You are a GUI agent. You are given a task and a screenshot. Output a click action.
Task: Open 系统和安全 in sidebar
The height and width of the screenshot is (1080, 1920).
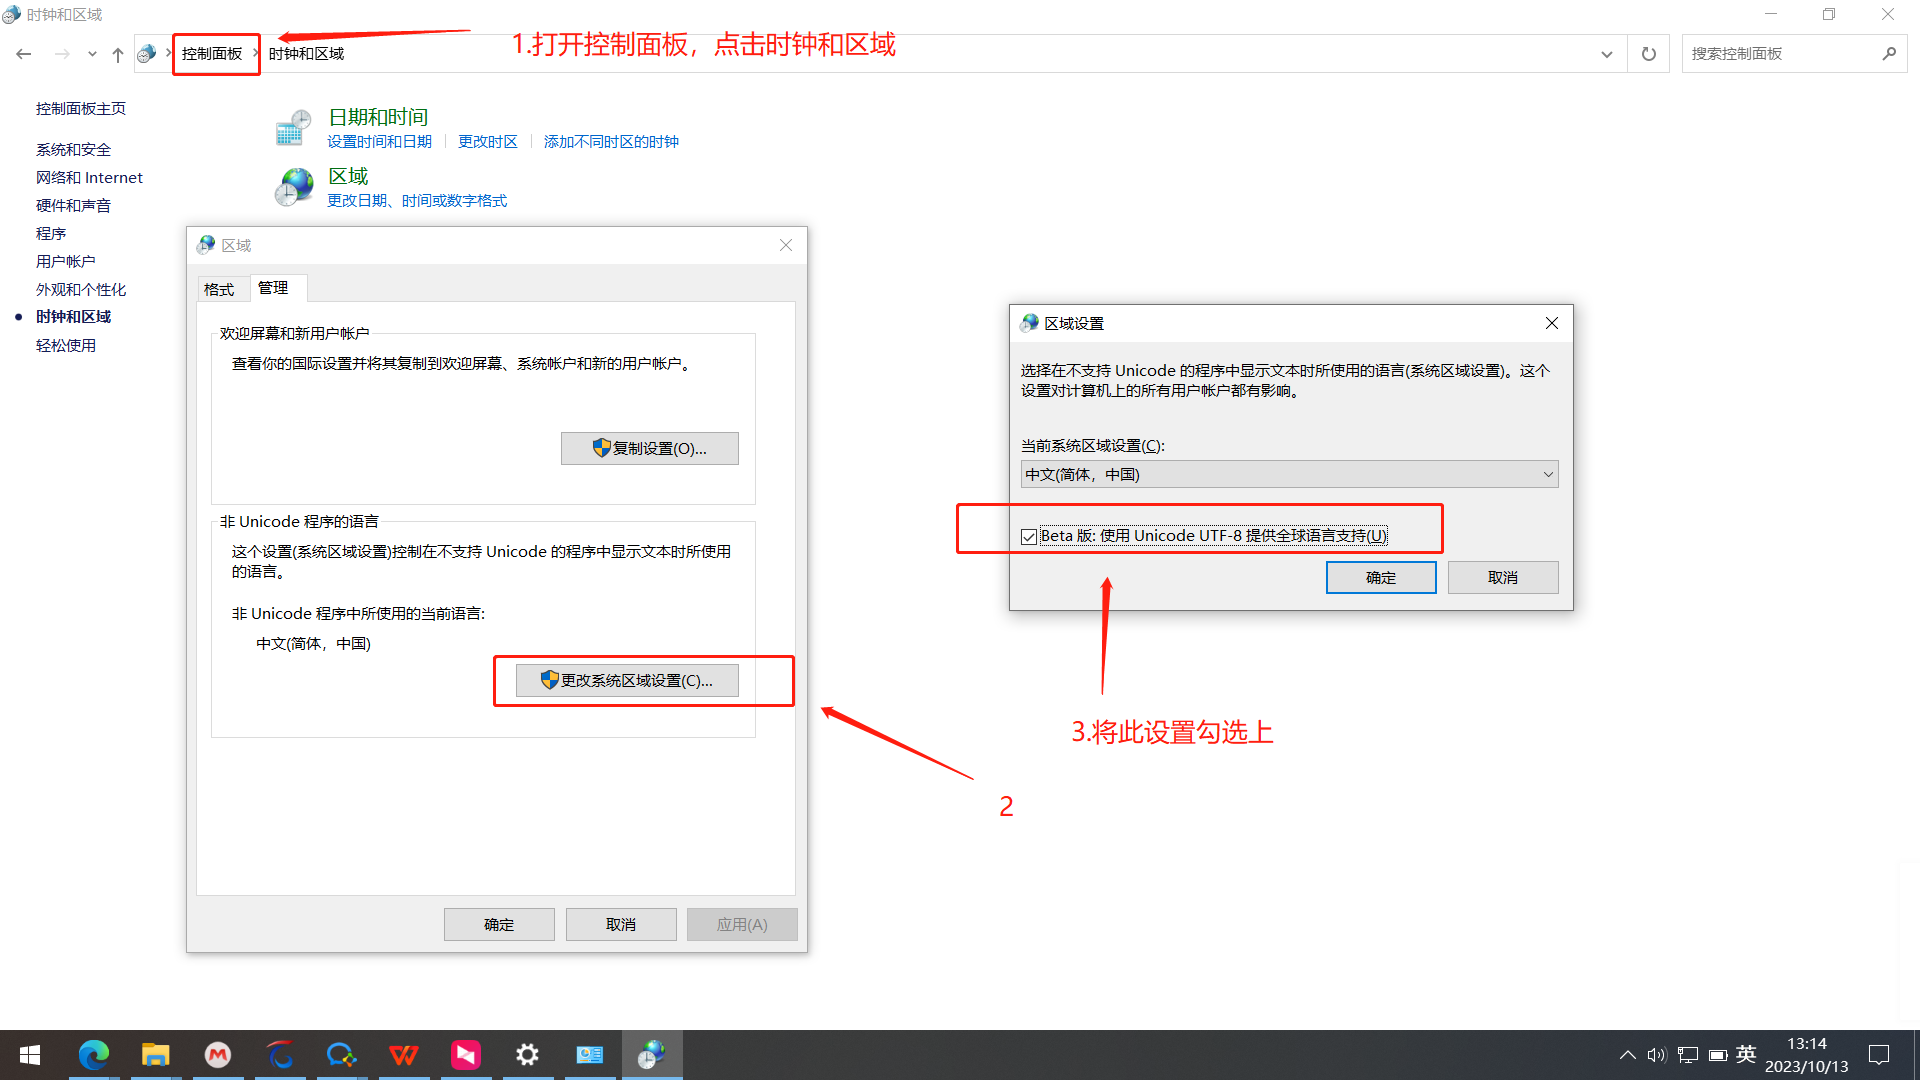[73, 150]
